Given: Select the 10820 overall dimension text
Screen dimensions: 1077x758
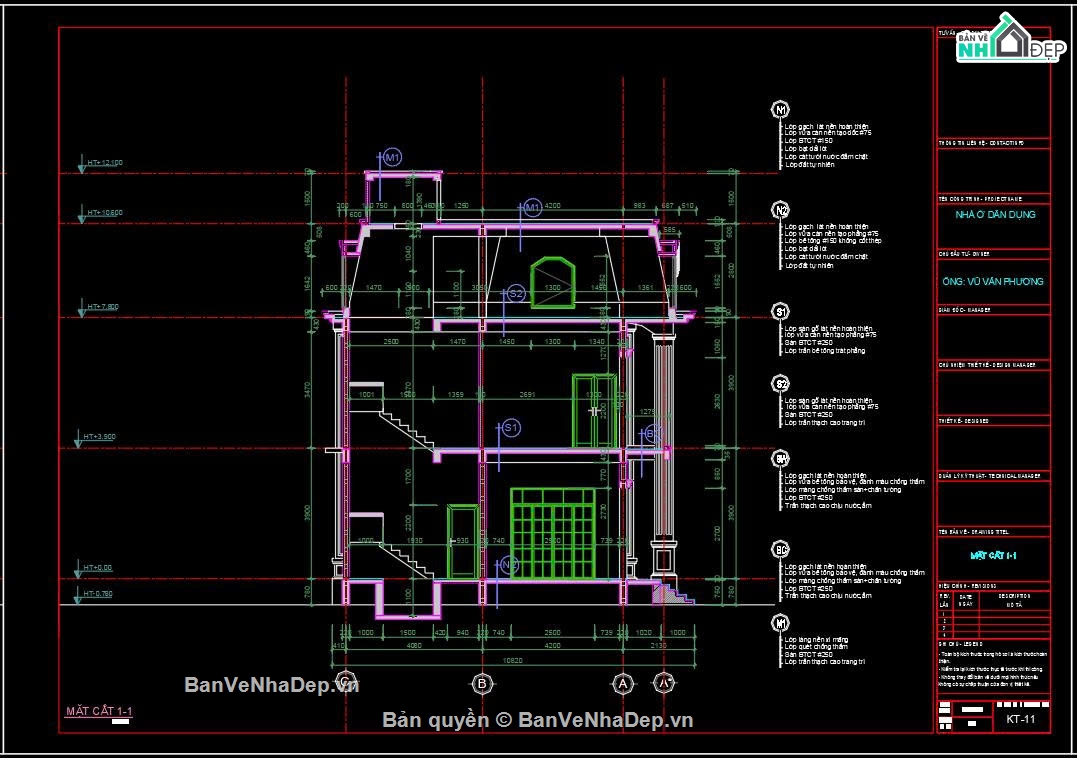Looking at the screenshot, I should pos(512,661).
